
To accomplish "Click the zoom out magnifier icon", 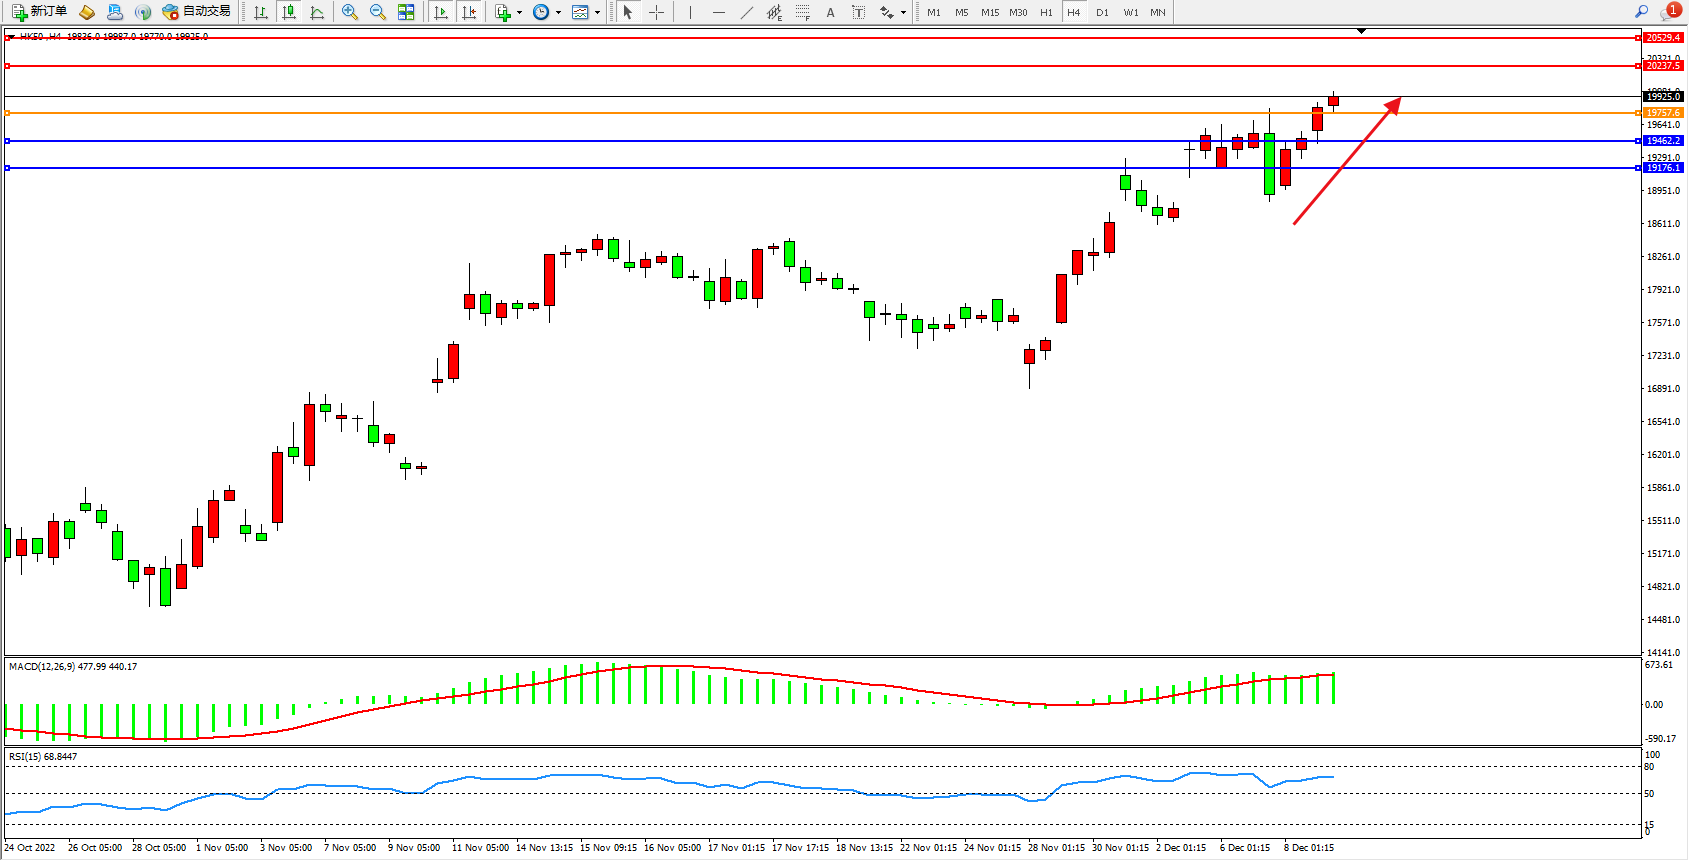I will 377,12.
